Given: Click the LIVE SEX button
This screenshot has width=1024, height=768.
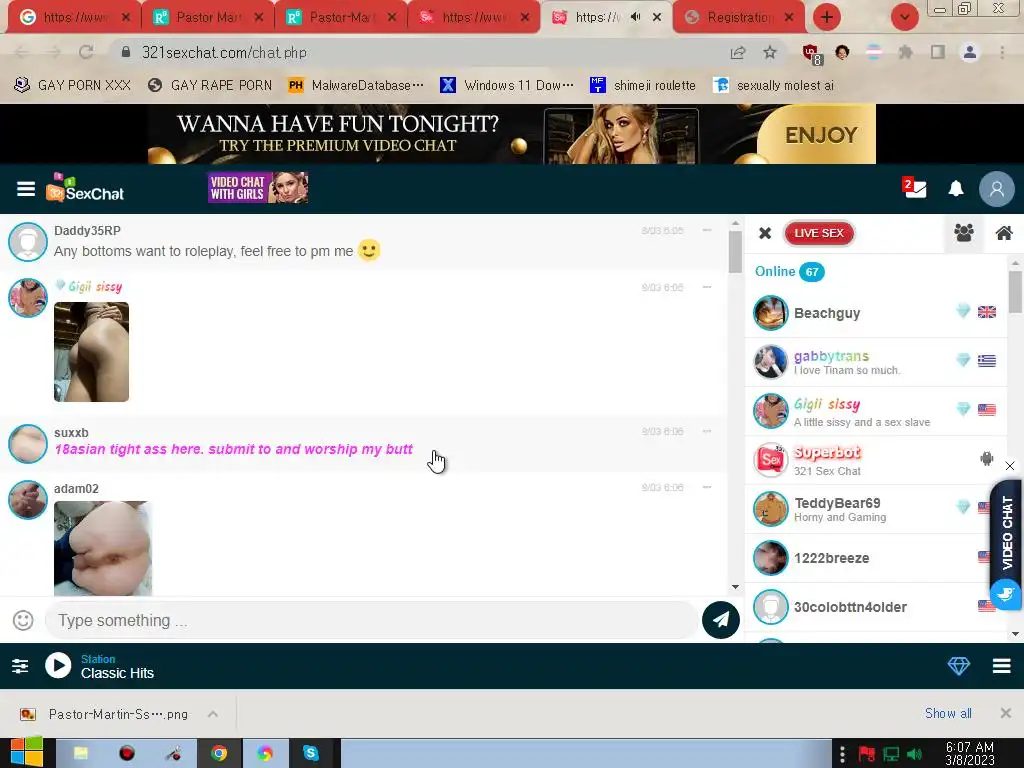Looking at the screenshot, I should click(x=819, y=233).
